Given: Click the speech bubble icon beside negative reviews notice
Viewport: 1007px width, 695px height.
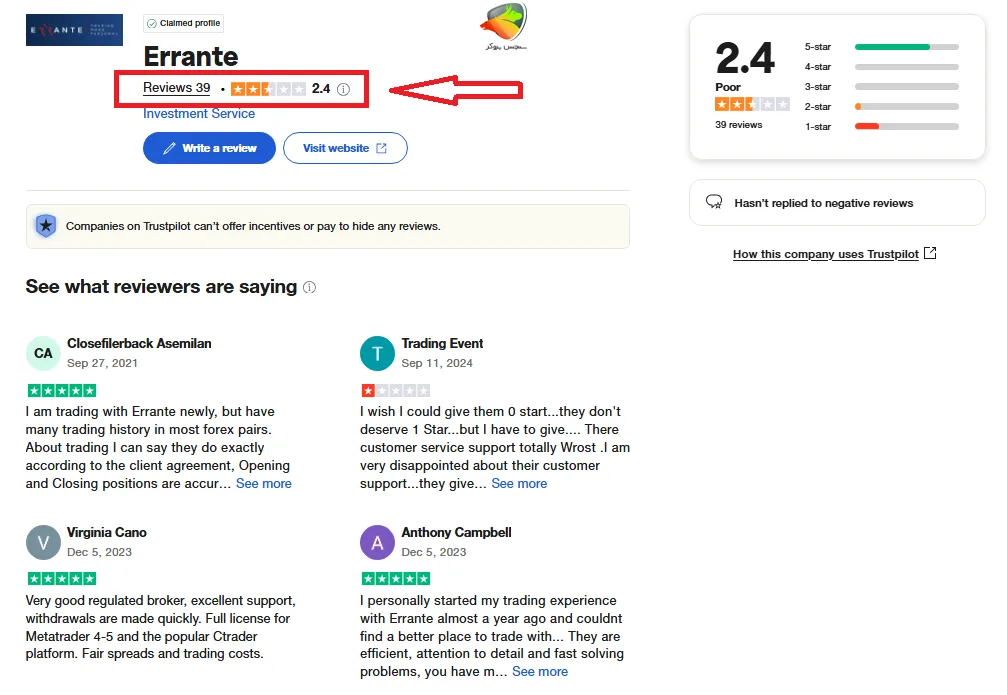Looking at the screenshot, I should click(x=714, y=202).
